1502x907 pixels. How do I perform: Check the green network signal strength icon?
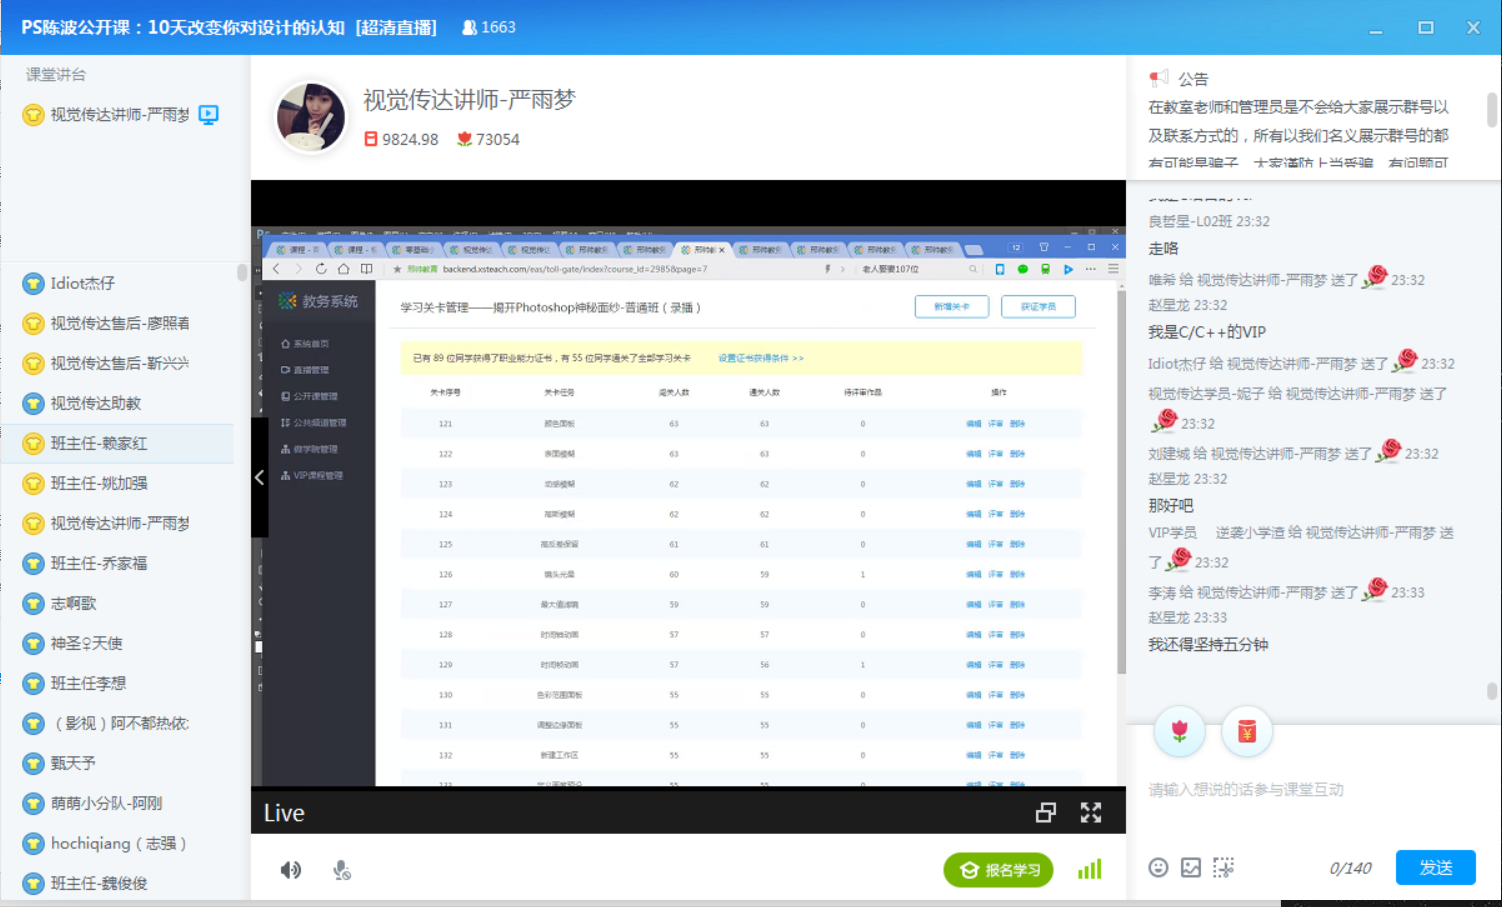1089,870
